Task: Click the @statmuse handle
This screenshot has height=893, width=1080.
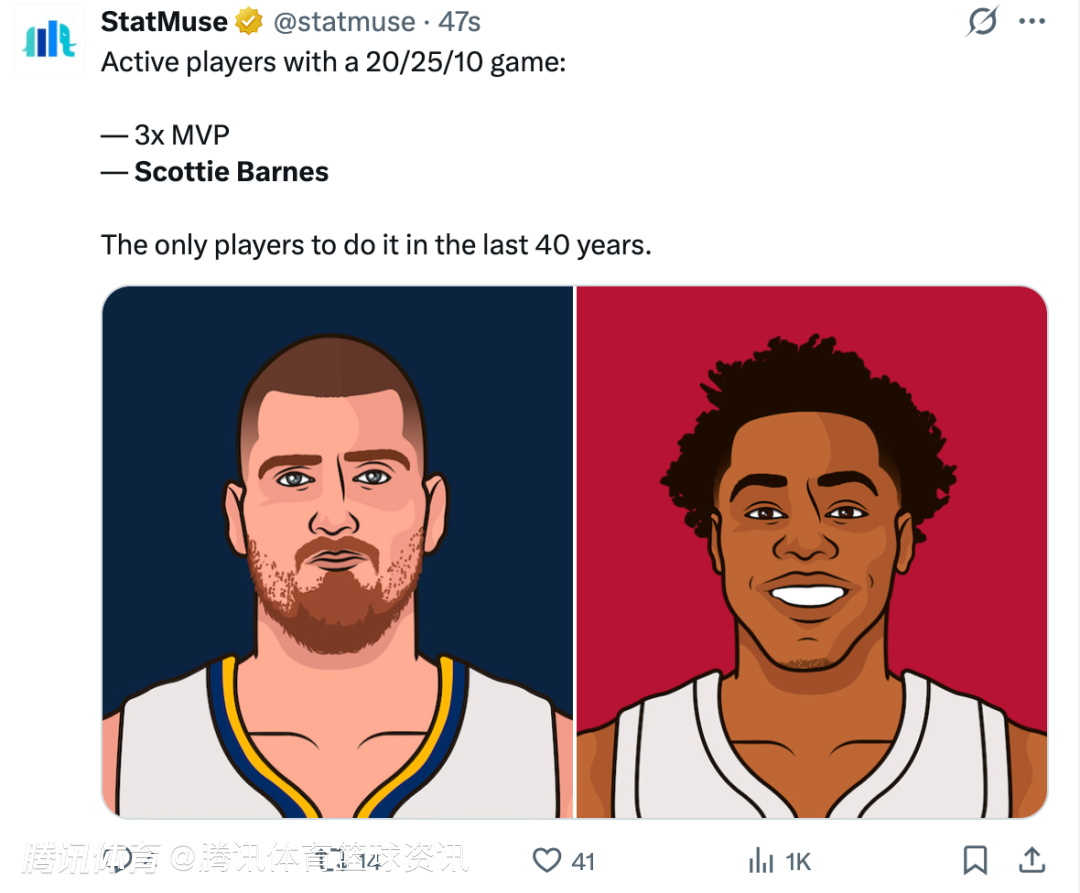Action: pyautogui.click(x=344, y=21)
